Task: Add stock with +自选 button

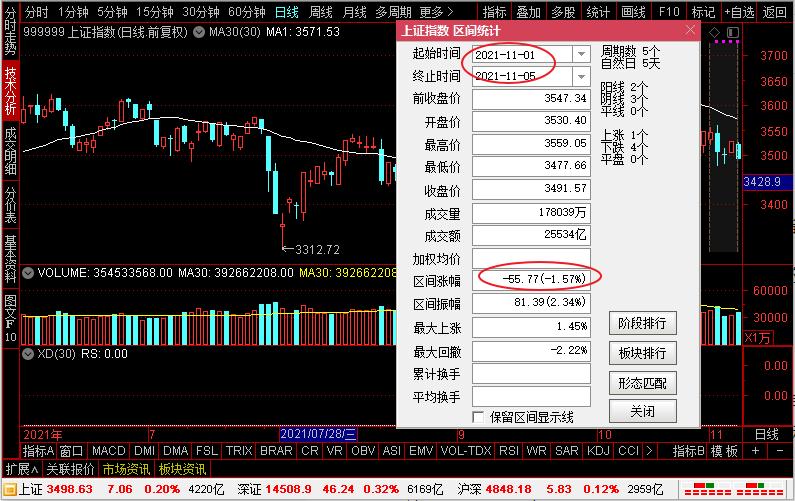Action: tap(739, 11)
